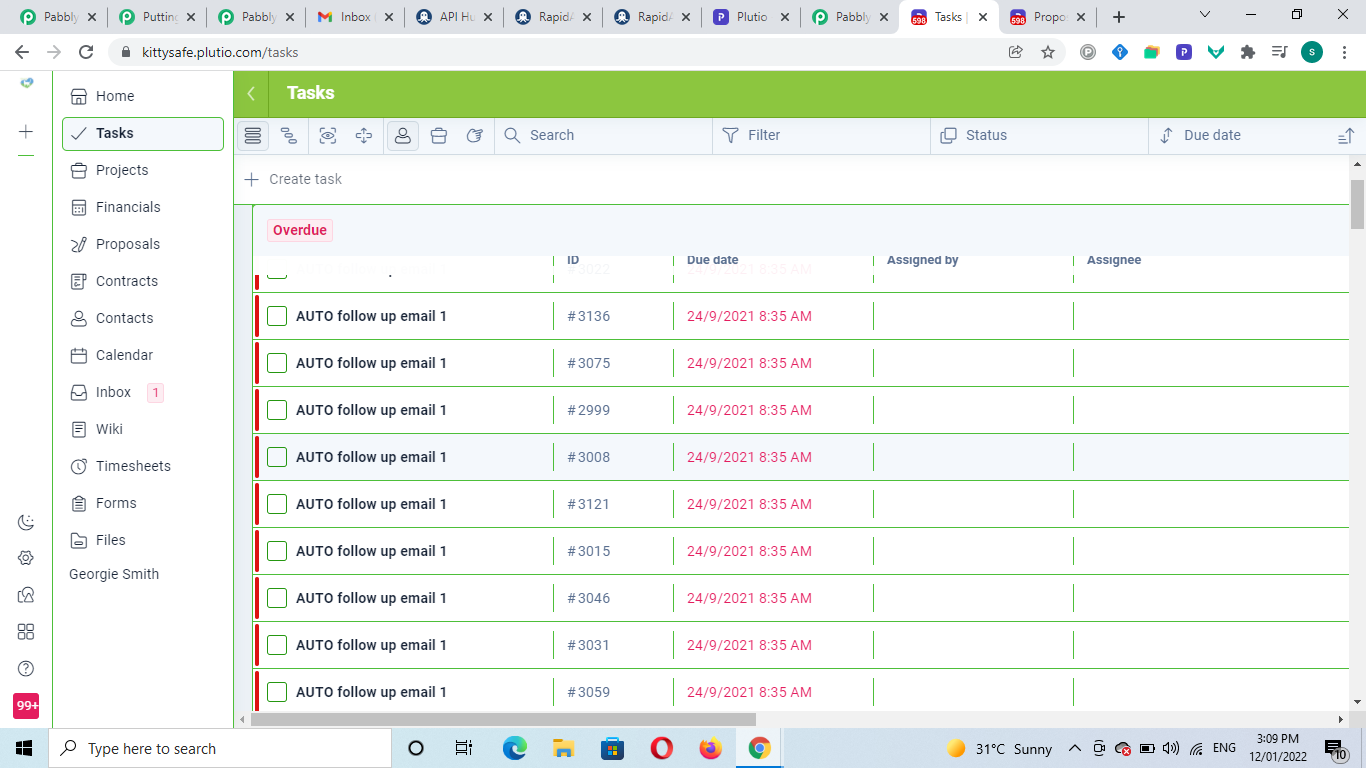Open the Opera icon in the taskbar
This screenshot has height=768, width=1366.
661,748
